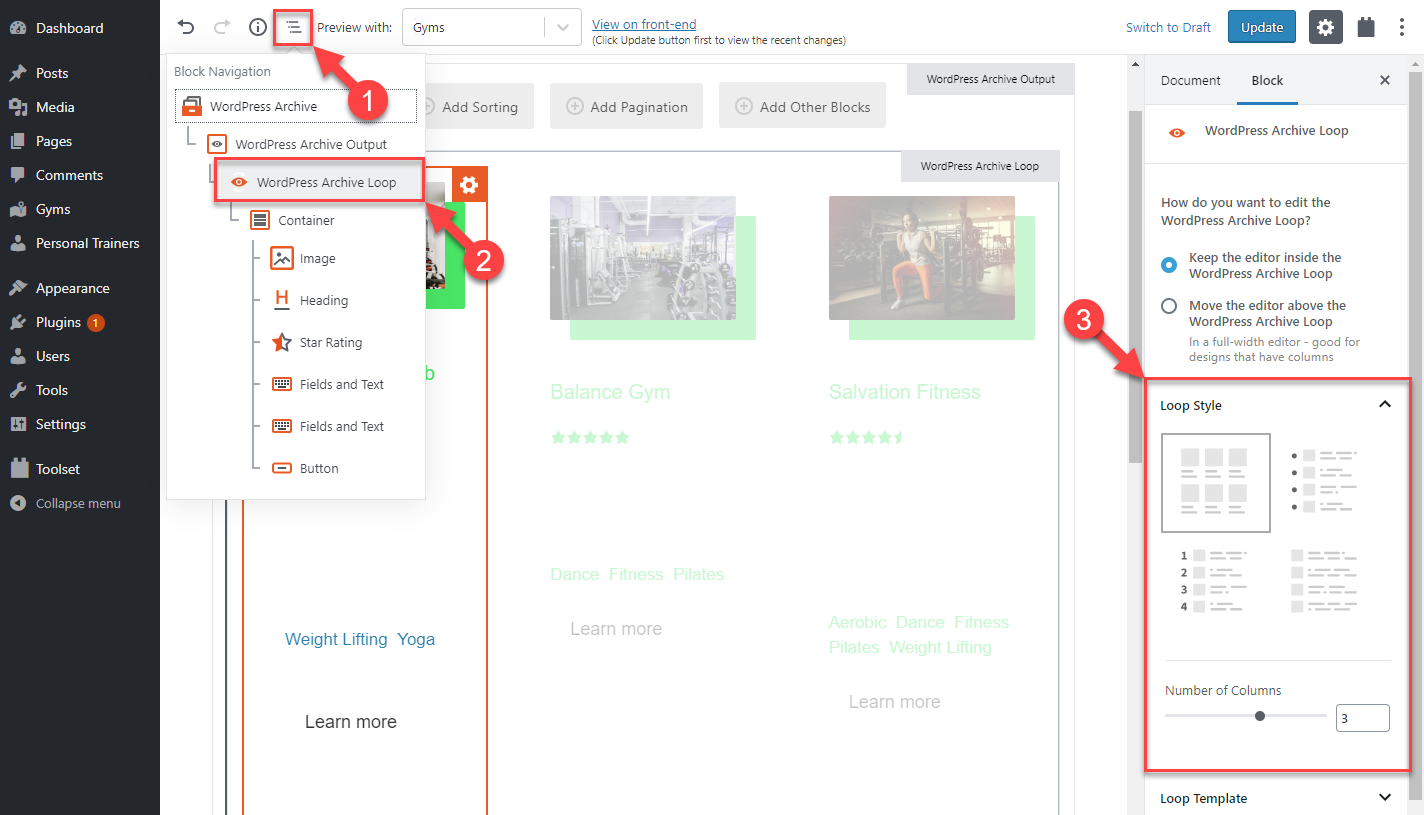Viewport: 1424px width, 815px height.
Task: Select Keep the editor inside the loop
Action: coord(1169,265)
